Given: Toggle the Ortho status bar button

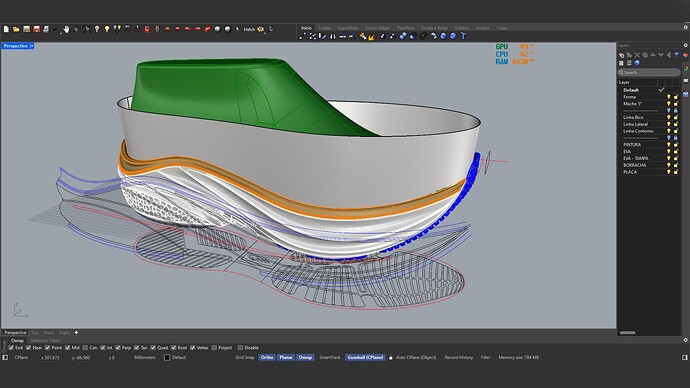Looking at the screenshot, I should 267,357.
